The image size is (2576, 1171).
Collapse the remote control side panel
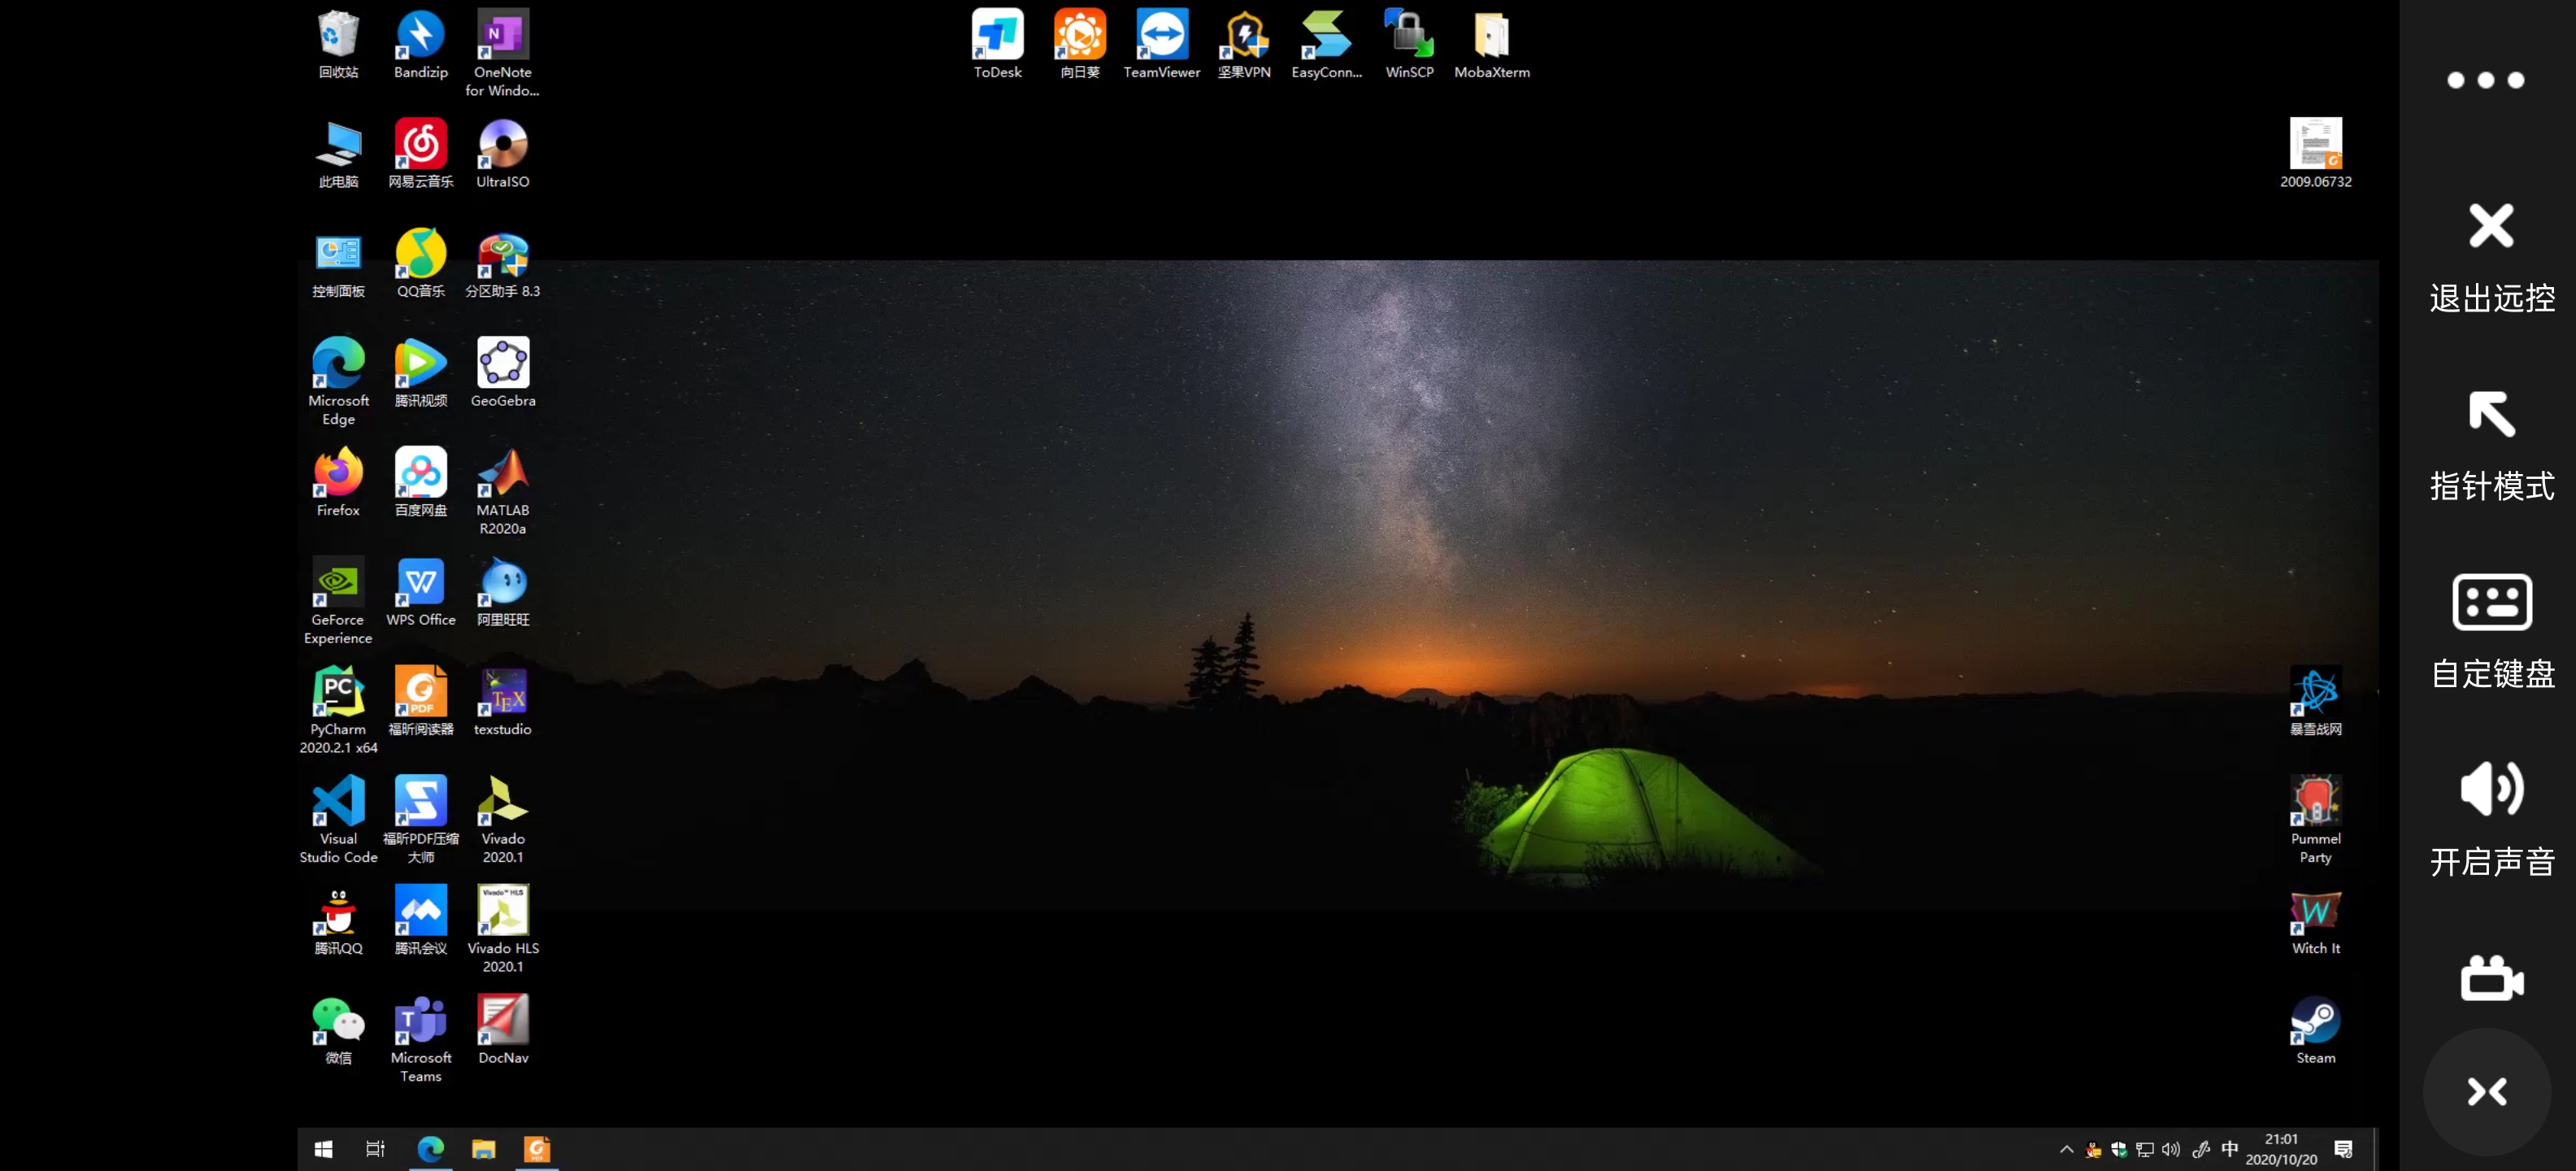(x=2486, y=1091)
